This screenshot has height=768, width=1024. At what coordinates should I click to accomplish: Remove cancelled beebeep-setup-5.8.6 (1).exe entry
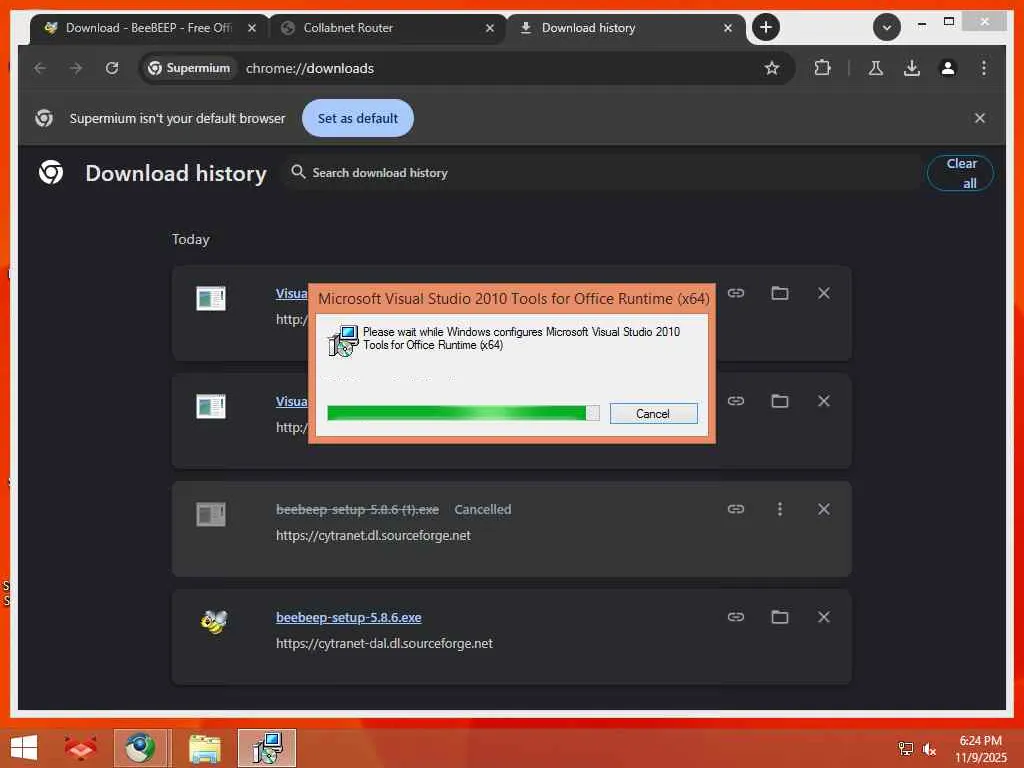coord(824,509)
